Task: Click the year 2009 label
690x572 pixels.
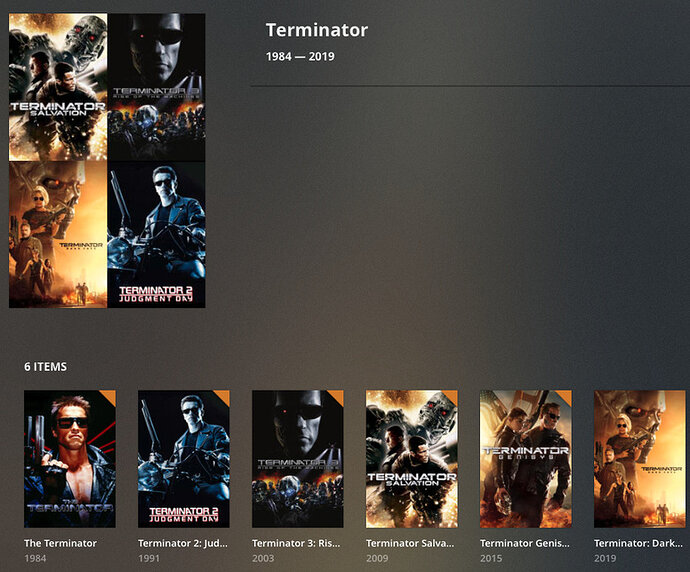Action: point(377,558)
